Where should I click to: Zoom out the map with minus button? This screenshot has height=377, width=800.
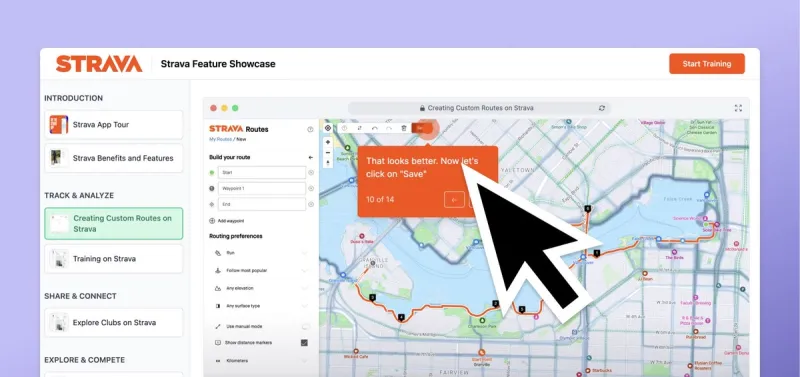coord(328,153)
